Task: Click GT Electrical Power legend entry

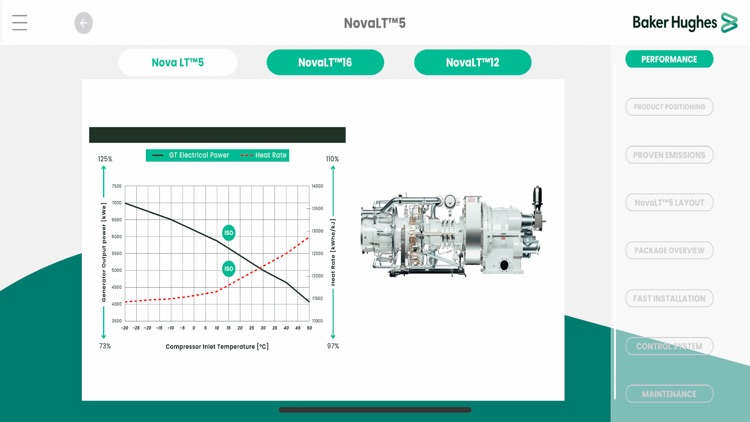Action: (x=191, y=155)
